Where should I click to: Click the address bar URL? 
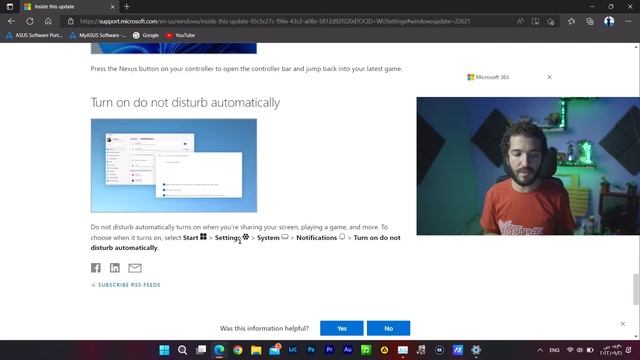pos(275,21)
